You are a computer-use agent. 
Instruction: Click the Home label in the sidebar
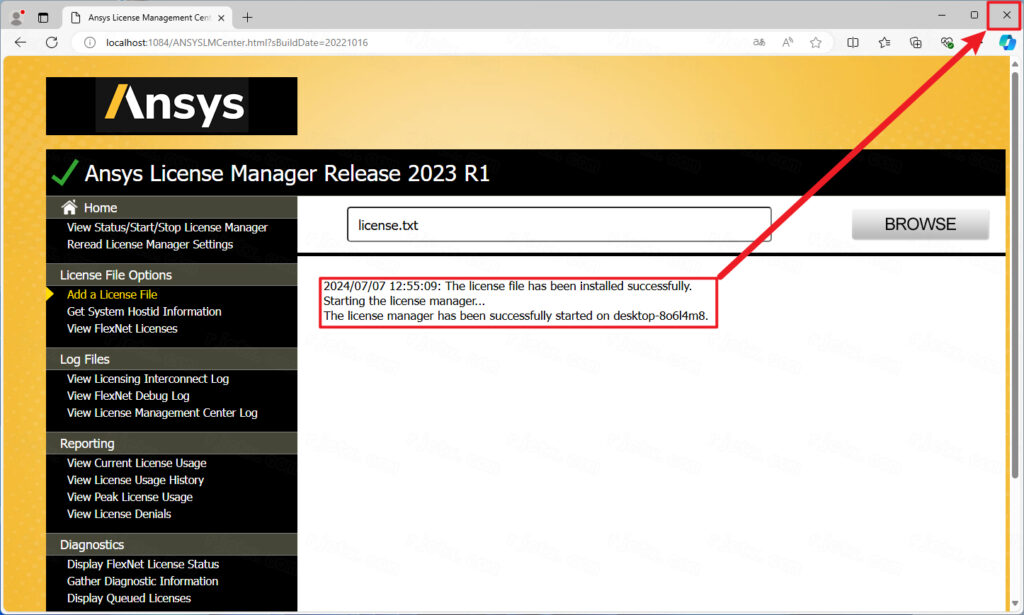[100, 208]
